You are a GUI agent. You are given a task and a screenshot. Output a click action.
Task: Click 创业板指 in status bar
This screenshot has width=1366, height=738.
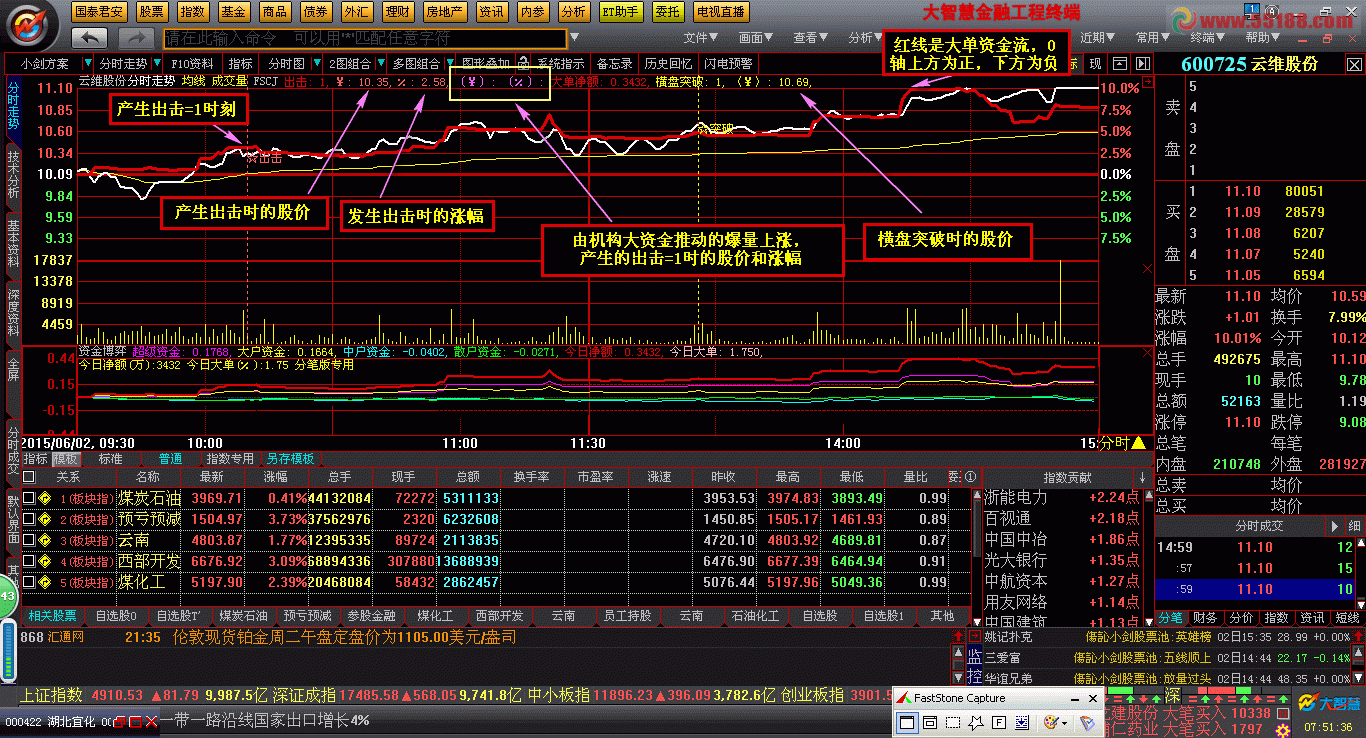click(x=811, y=694)
